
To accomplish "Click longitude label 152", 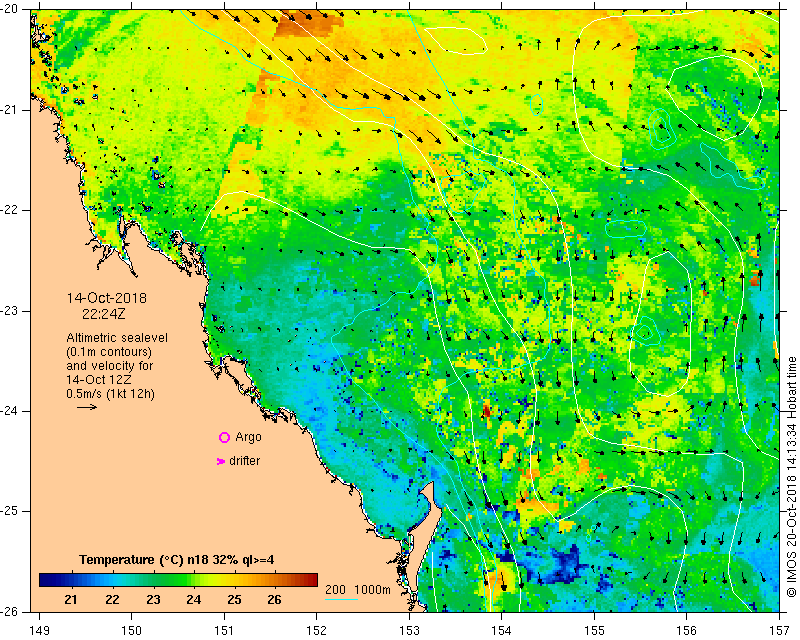I will [316, 630].
